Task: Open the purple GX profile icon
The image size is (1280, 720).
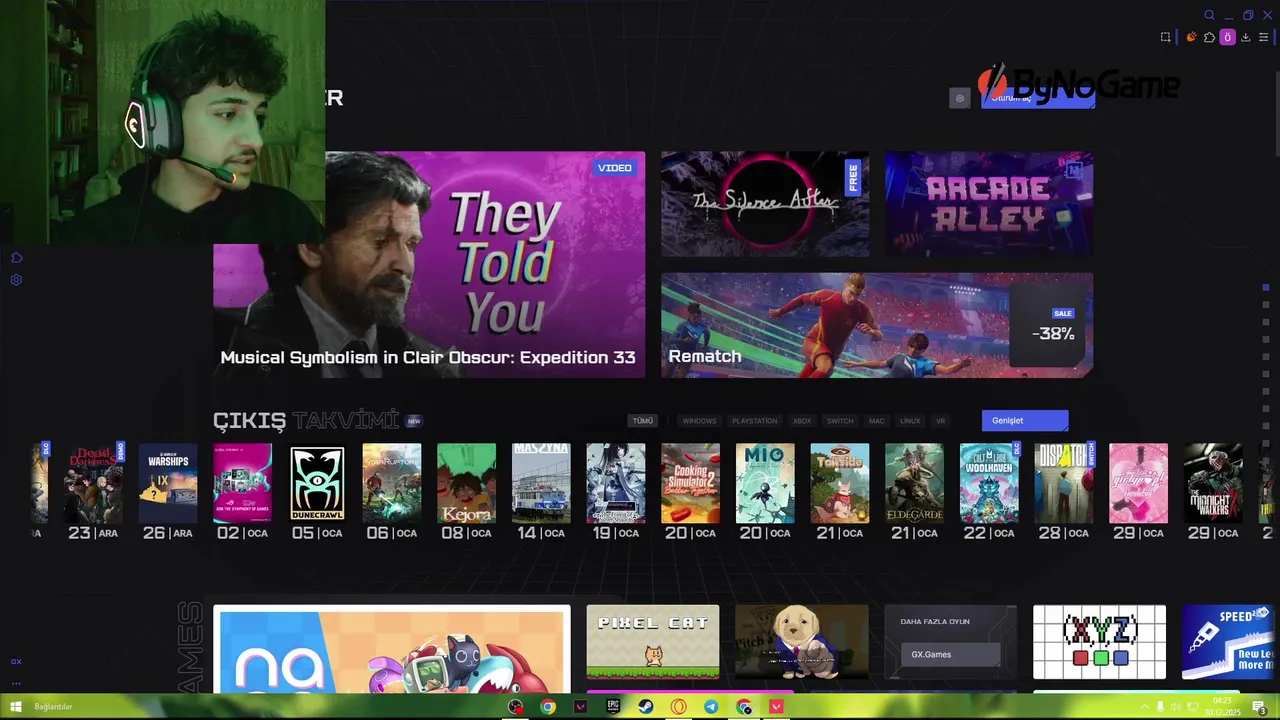Action: pos(1227,37)
